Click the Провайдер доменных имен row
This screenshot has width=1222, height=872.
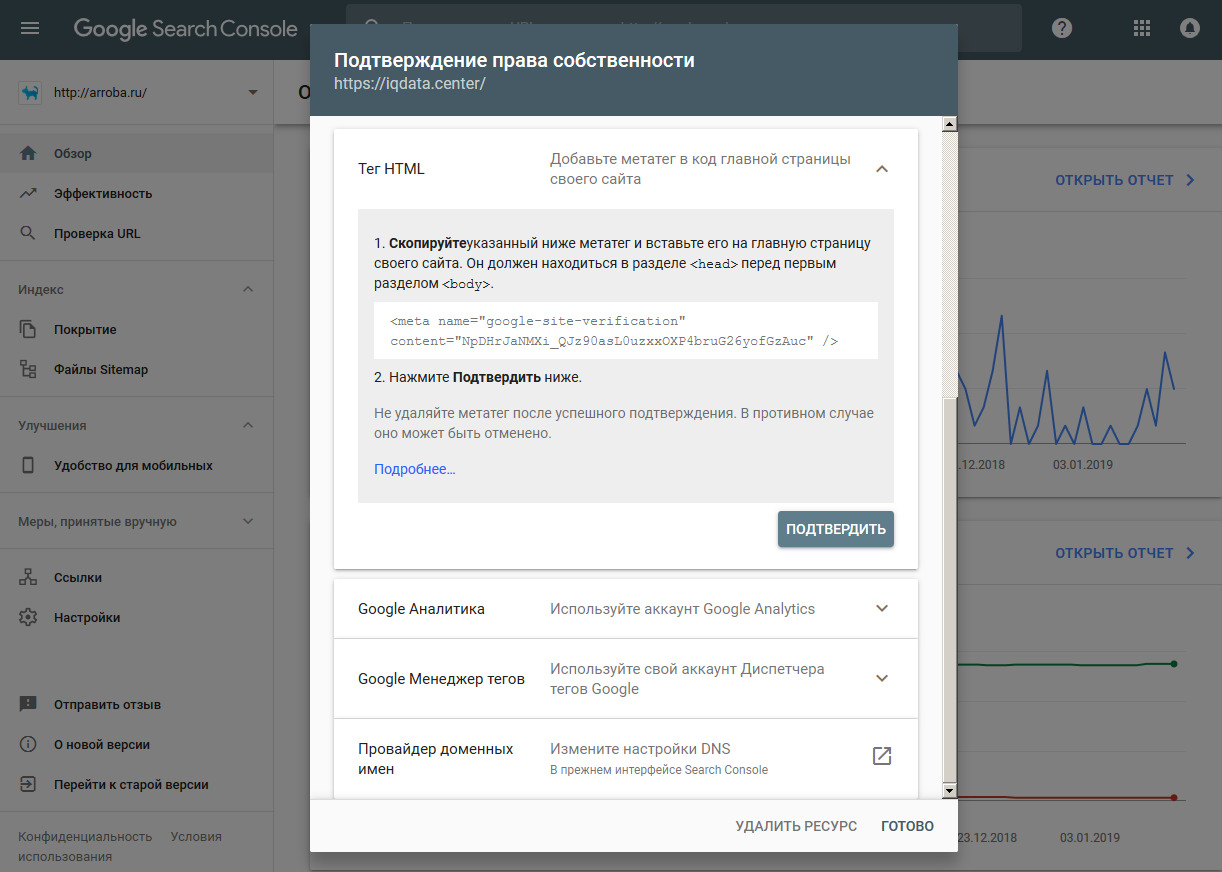(x=626, y=759)
